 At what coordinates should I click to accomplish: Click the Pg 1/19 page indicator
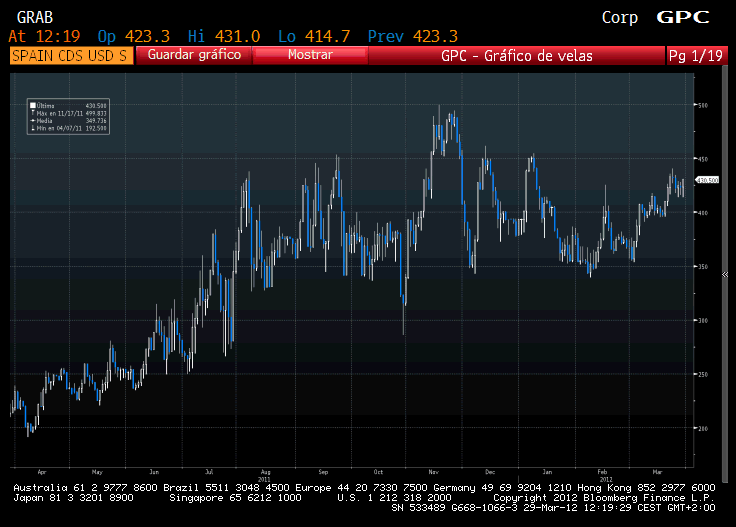(696, 56)
